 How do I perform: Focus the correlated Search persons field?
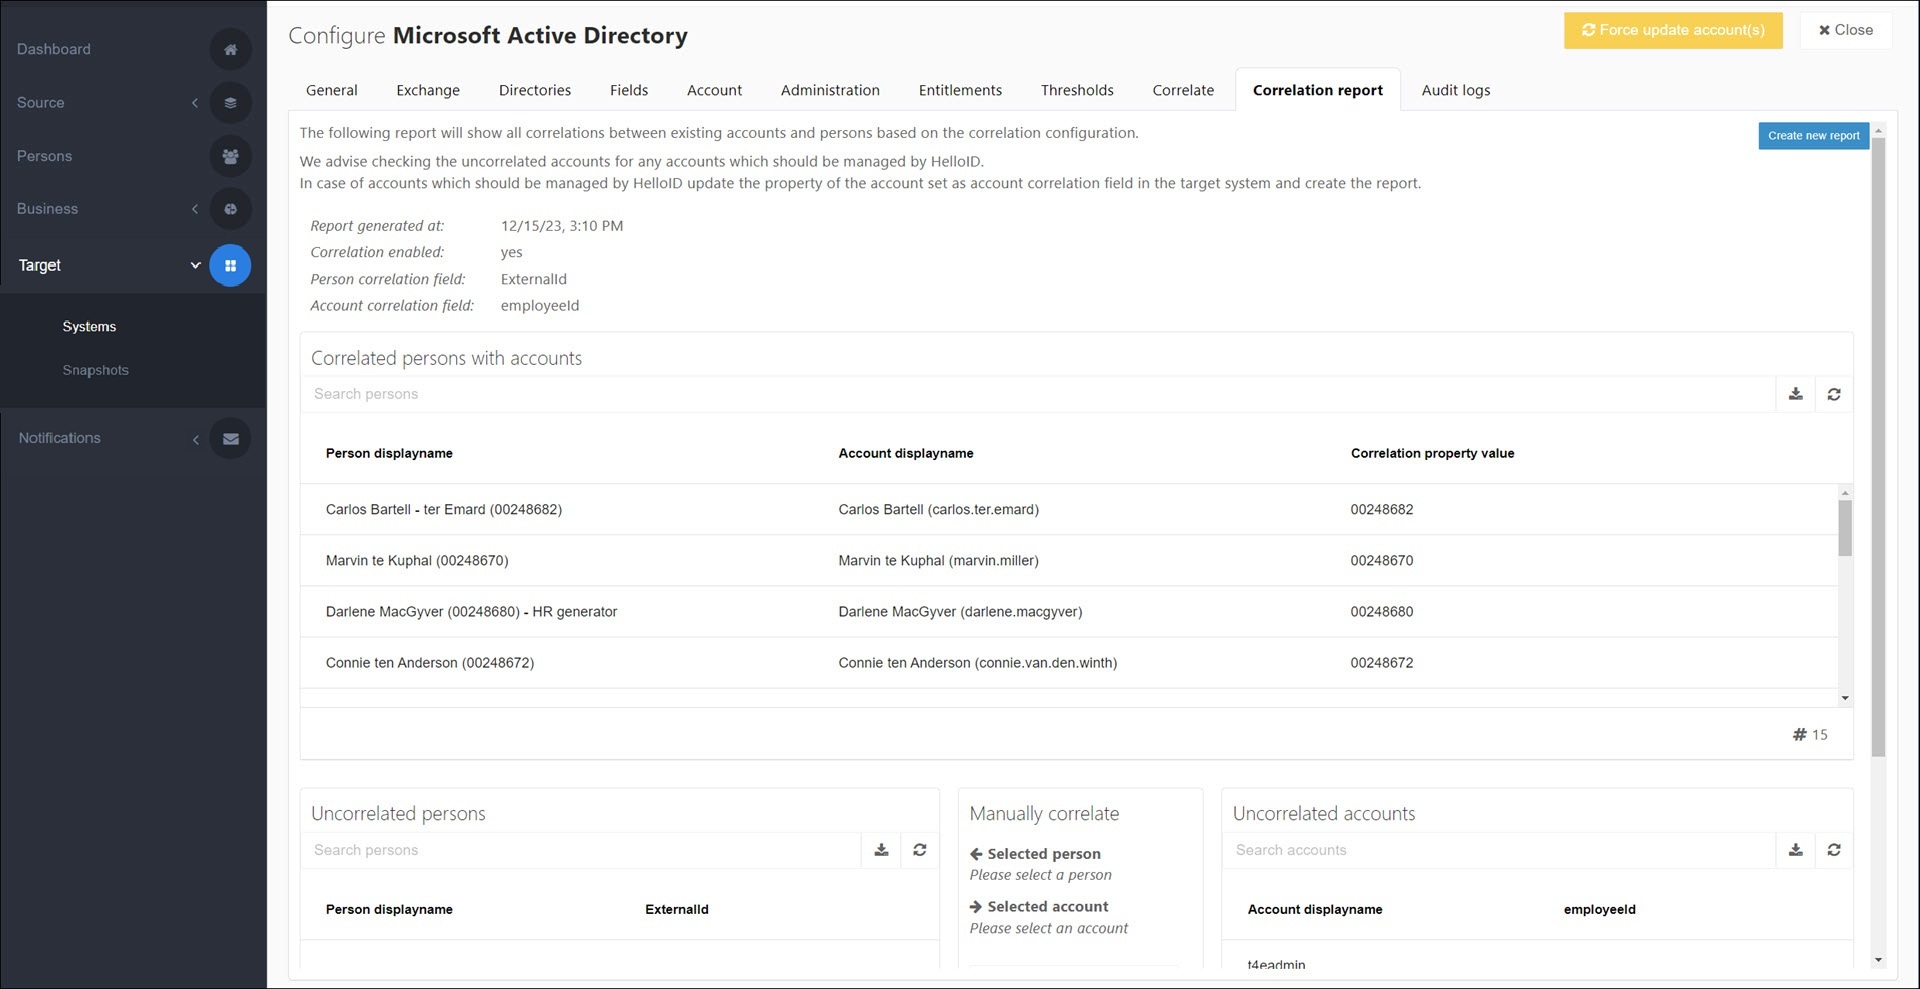coord(1038,394)
